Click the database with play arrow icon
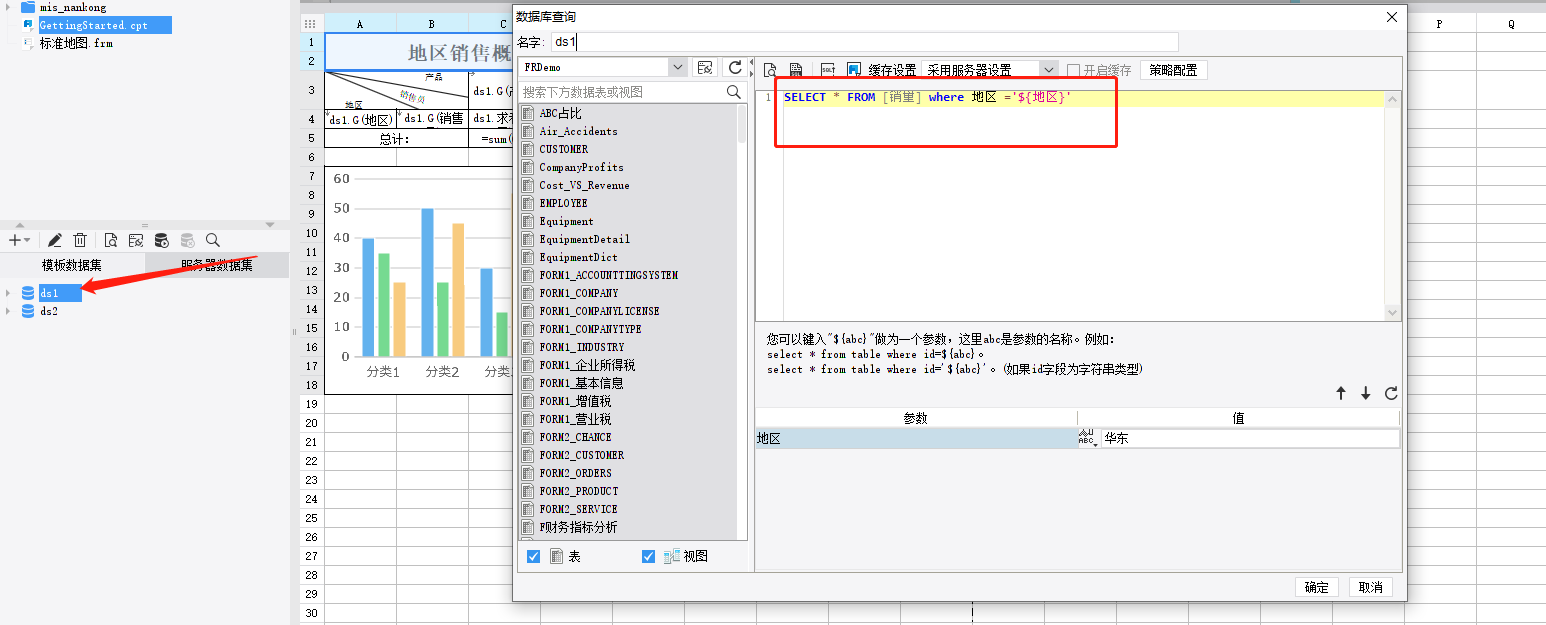This screenshot has height=625, width=1546. (x=161, y=240)
